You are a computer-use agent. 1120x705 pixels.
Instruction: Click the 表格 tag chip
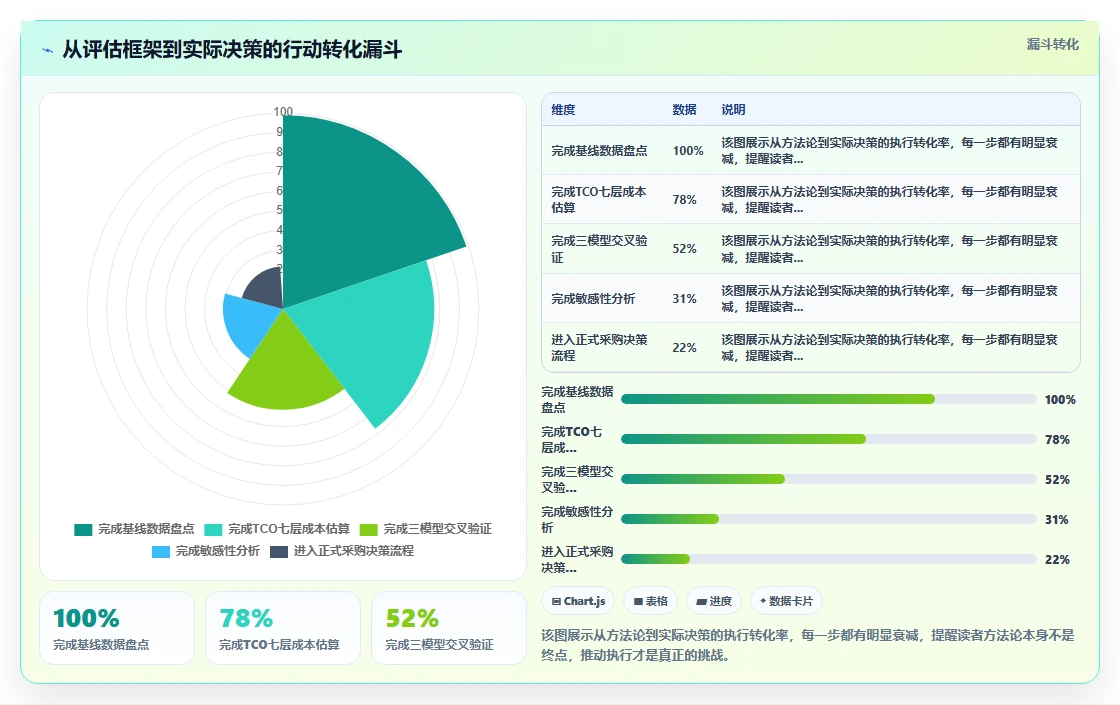[651, 601]
